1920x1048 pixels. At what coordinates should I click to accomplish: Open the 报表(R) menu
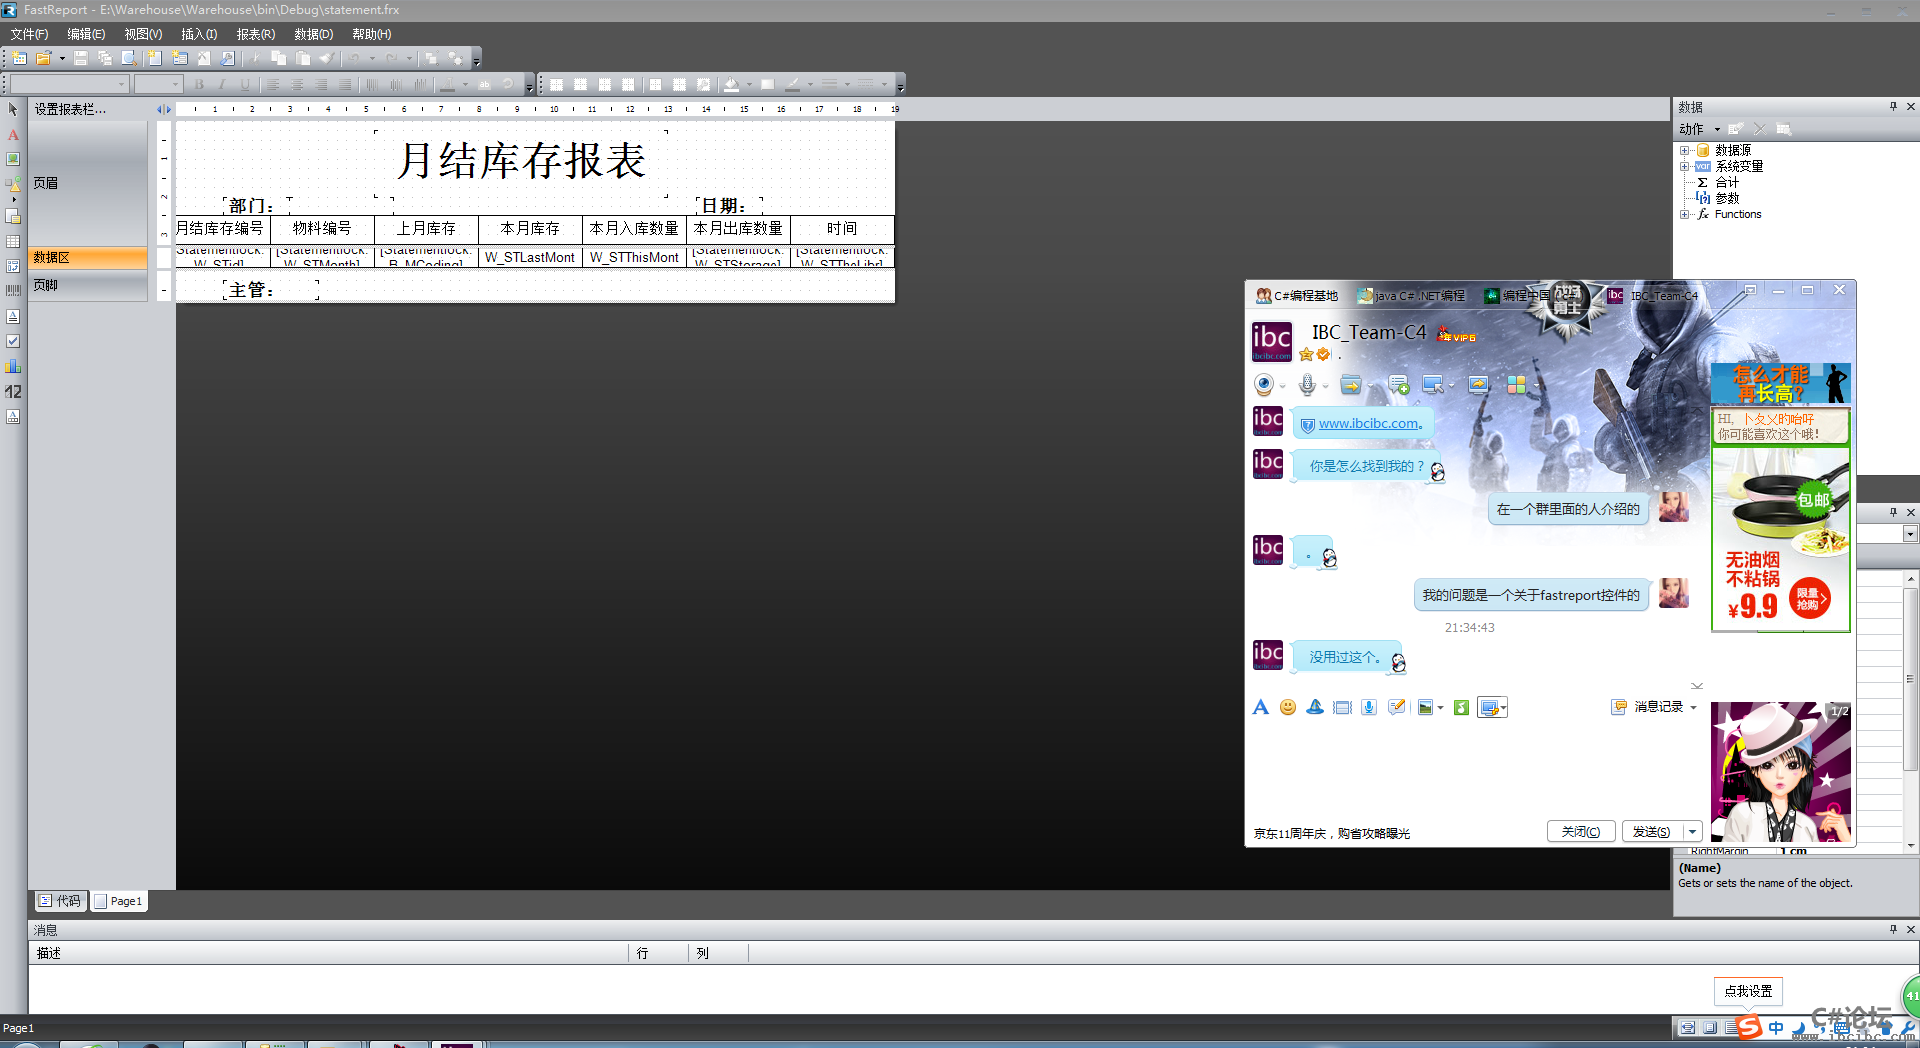pos(255,34)
